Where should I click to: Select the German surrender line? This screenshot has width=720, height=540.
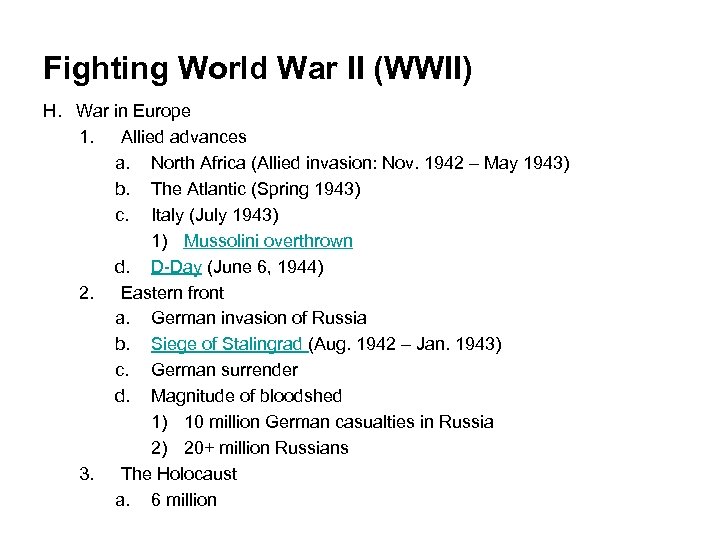(225, 370)
